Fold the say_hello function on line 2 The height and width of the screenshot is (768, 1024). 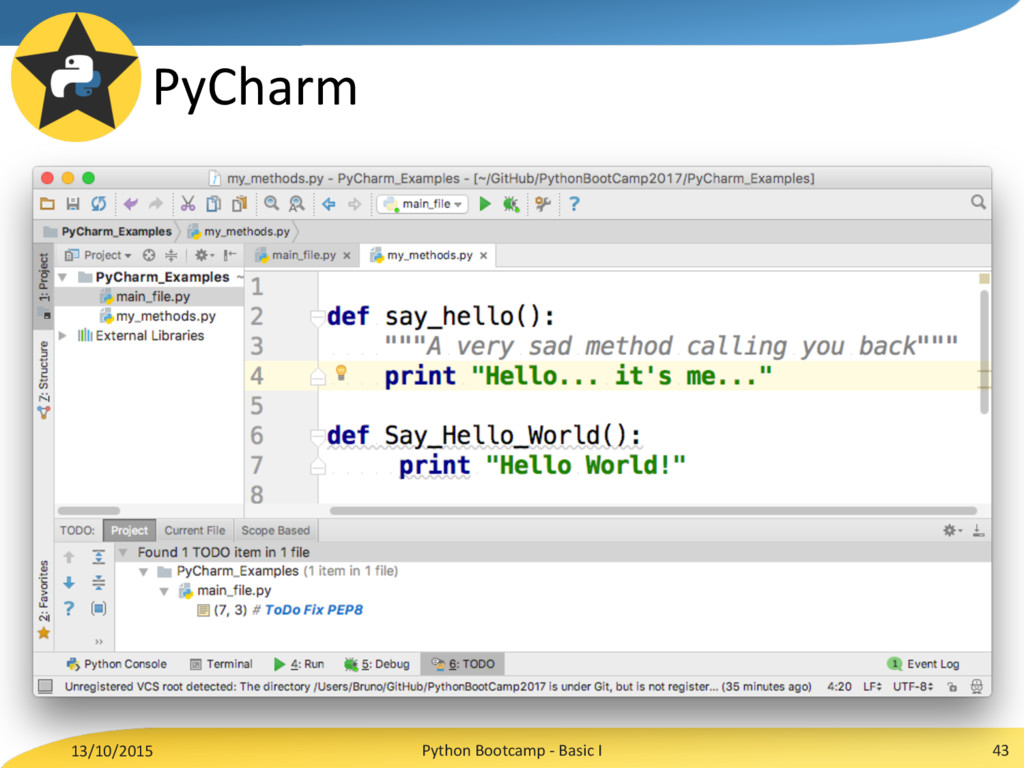click(318, 317)
